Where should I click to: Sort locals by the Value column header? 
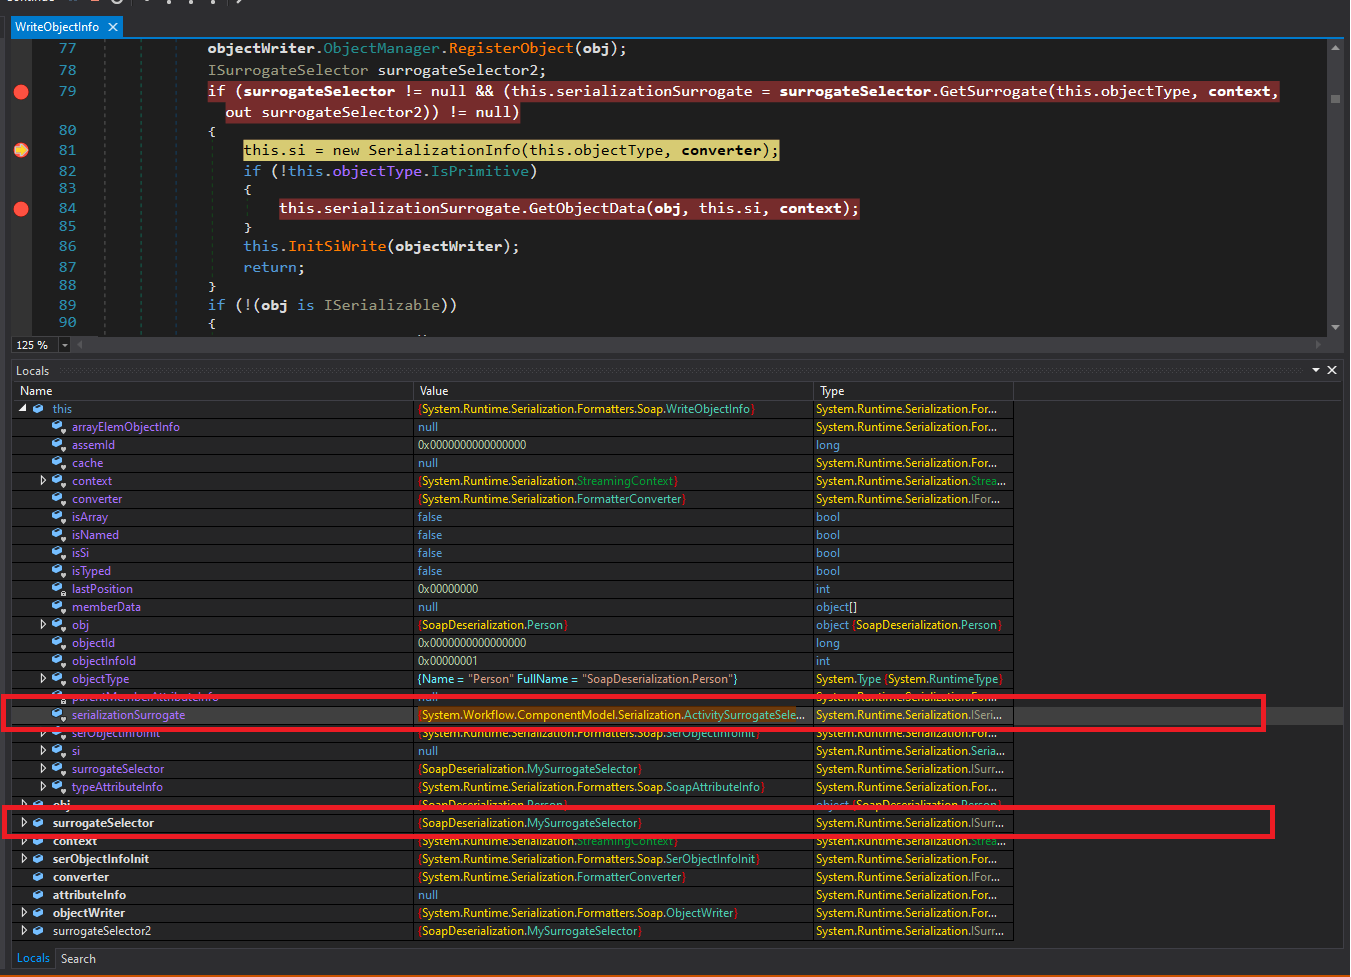point(613,391)
